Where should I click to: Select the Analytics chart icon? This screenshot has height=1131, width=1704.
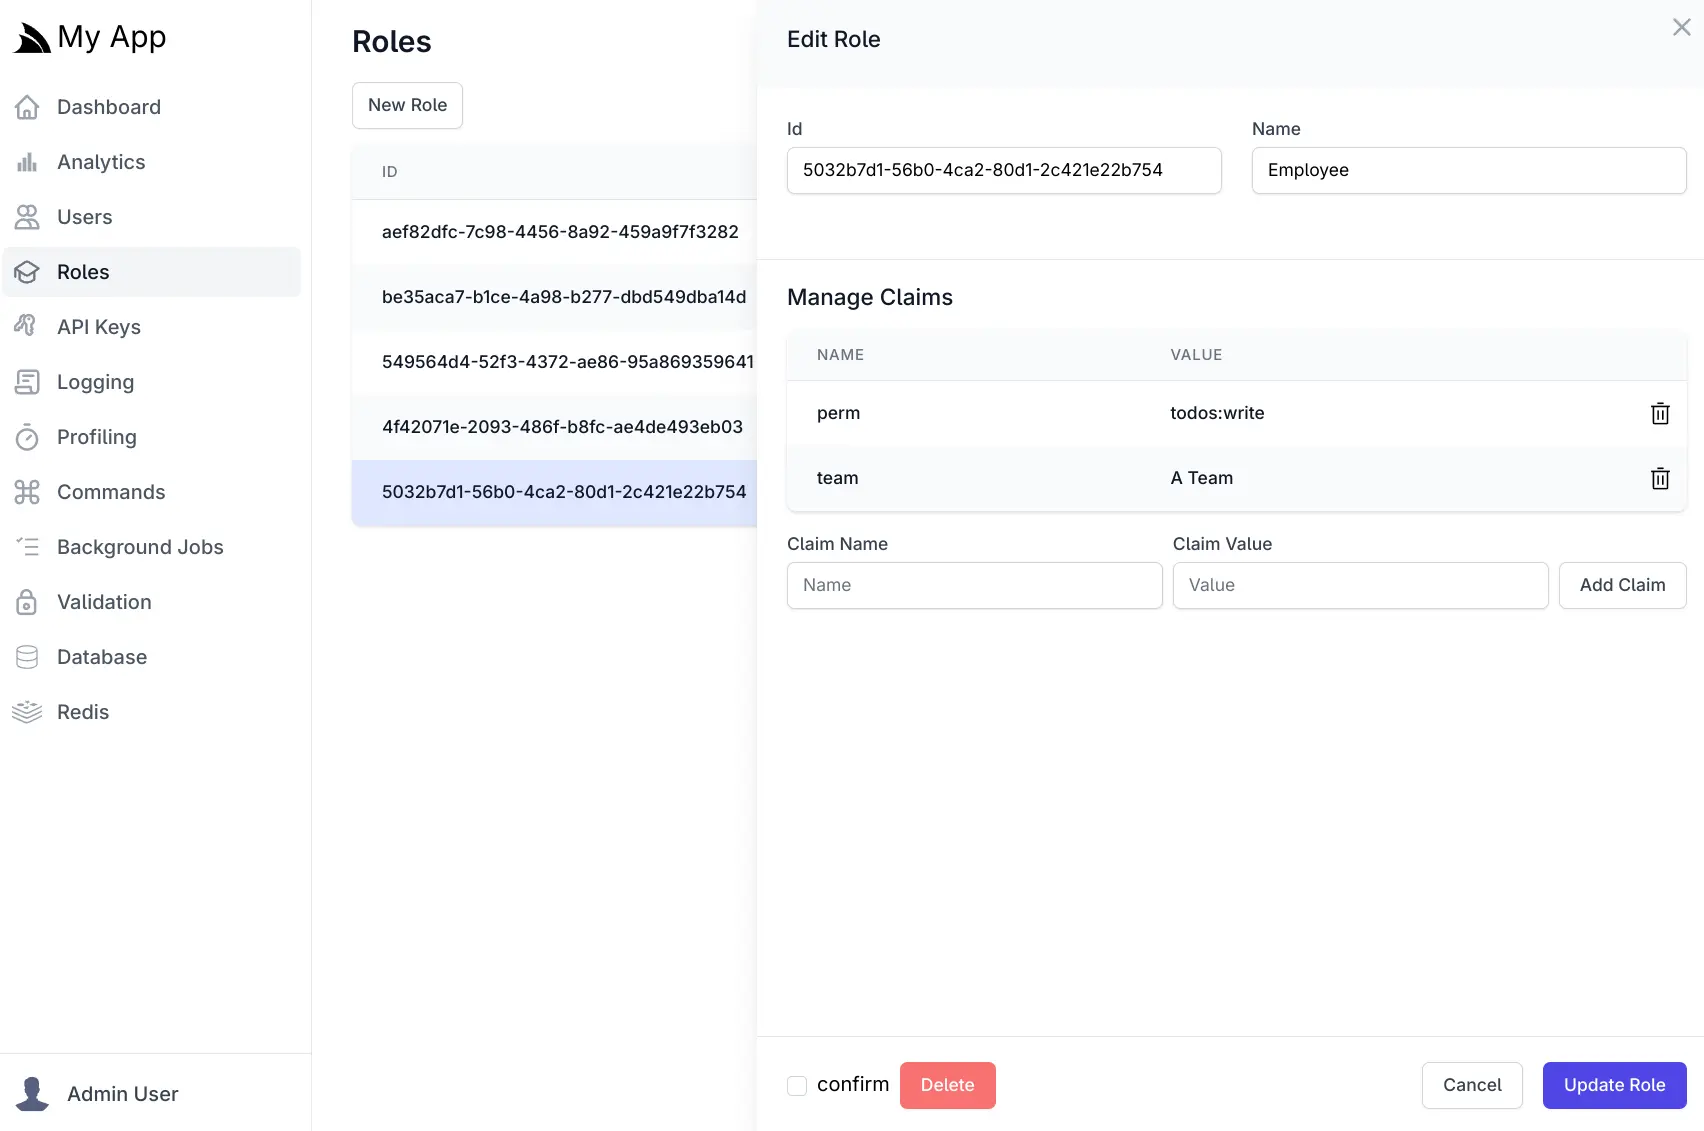[27, 162]
